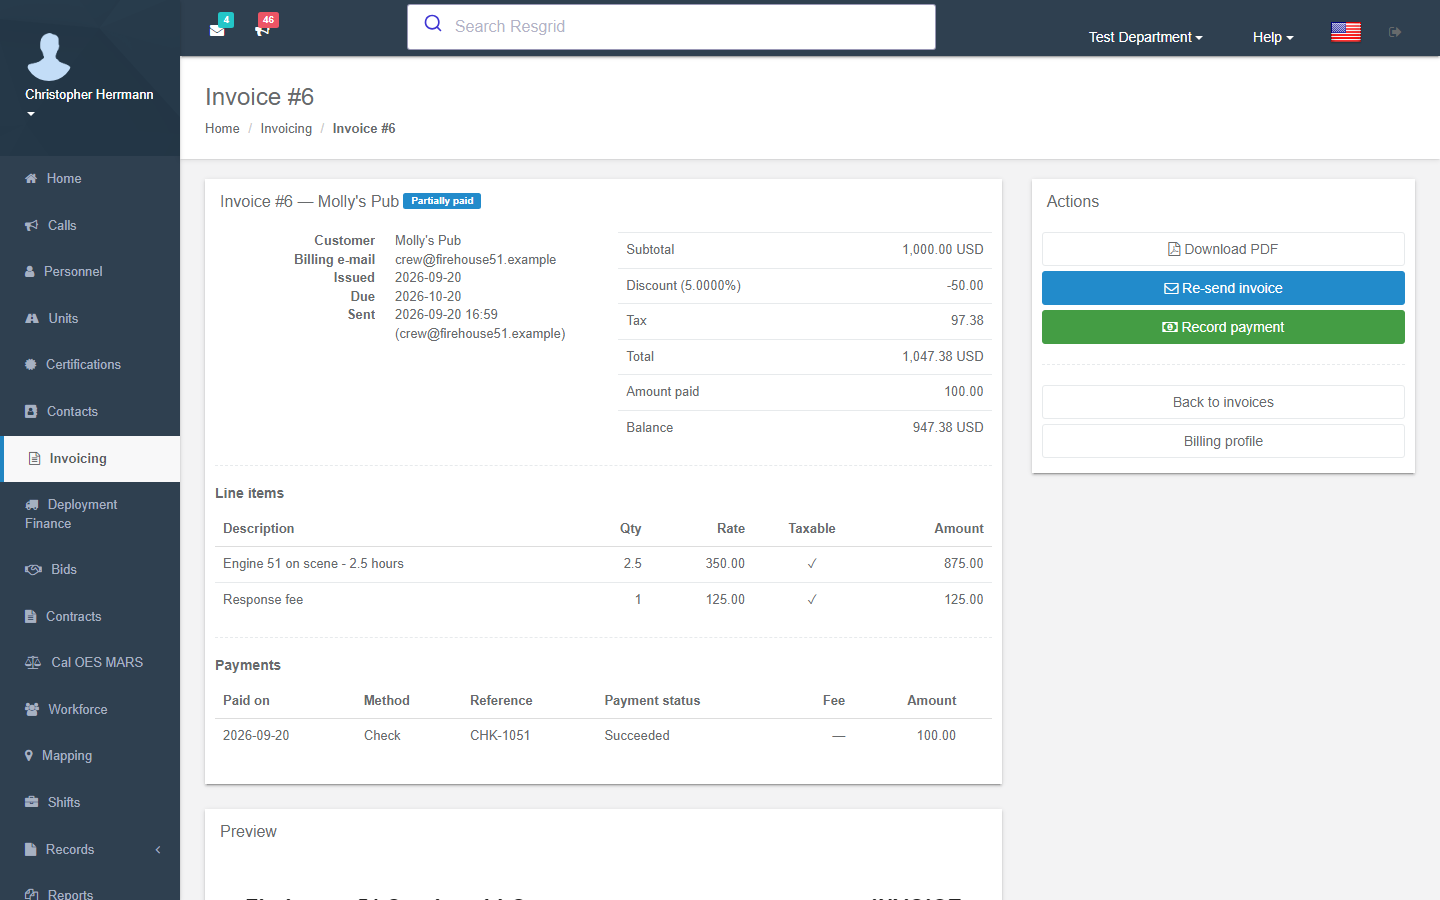Click the Tax amount 97.38

pos(967,321)
